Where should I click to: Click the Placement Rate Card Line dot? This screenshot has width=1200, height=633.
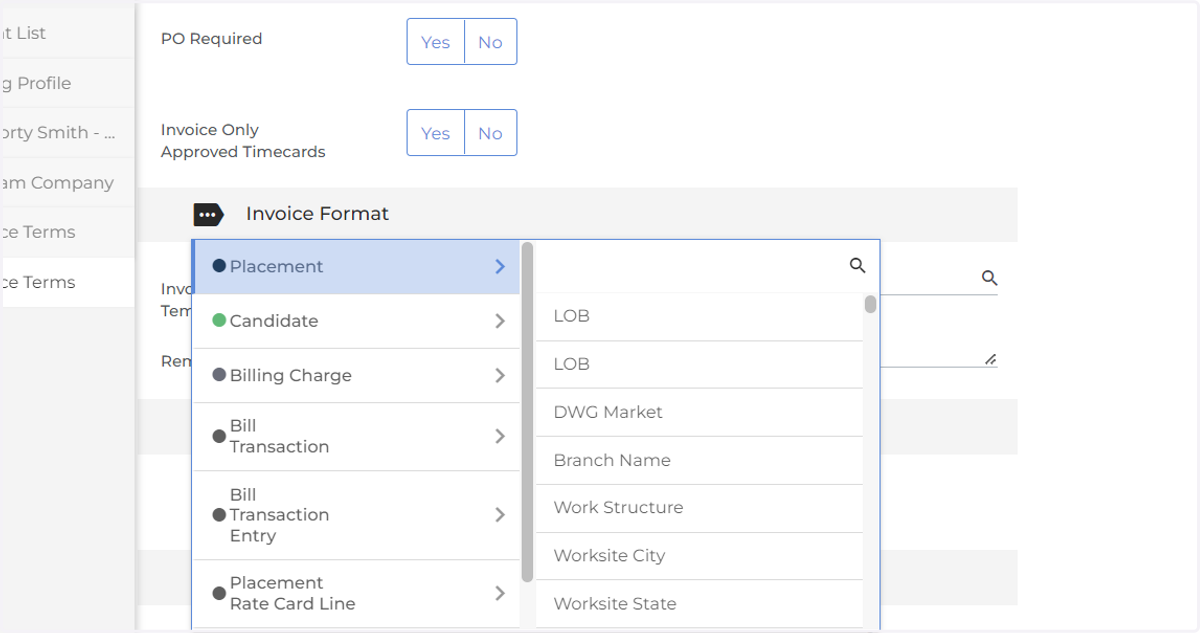219,593
